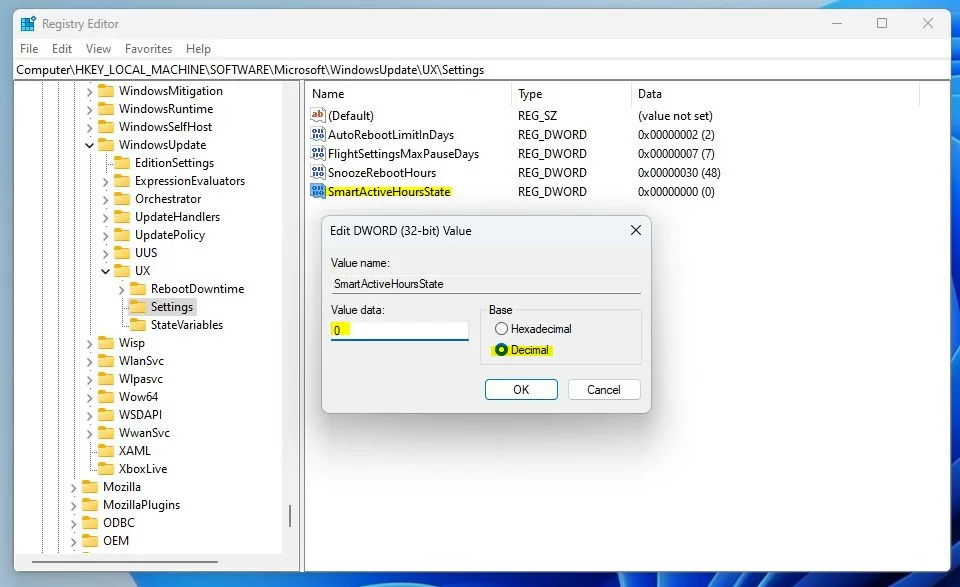The image size is (960, 587).
Task: Open the File menu
Action: (x=29, y=48)
